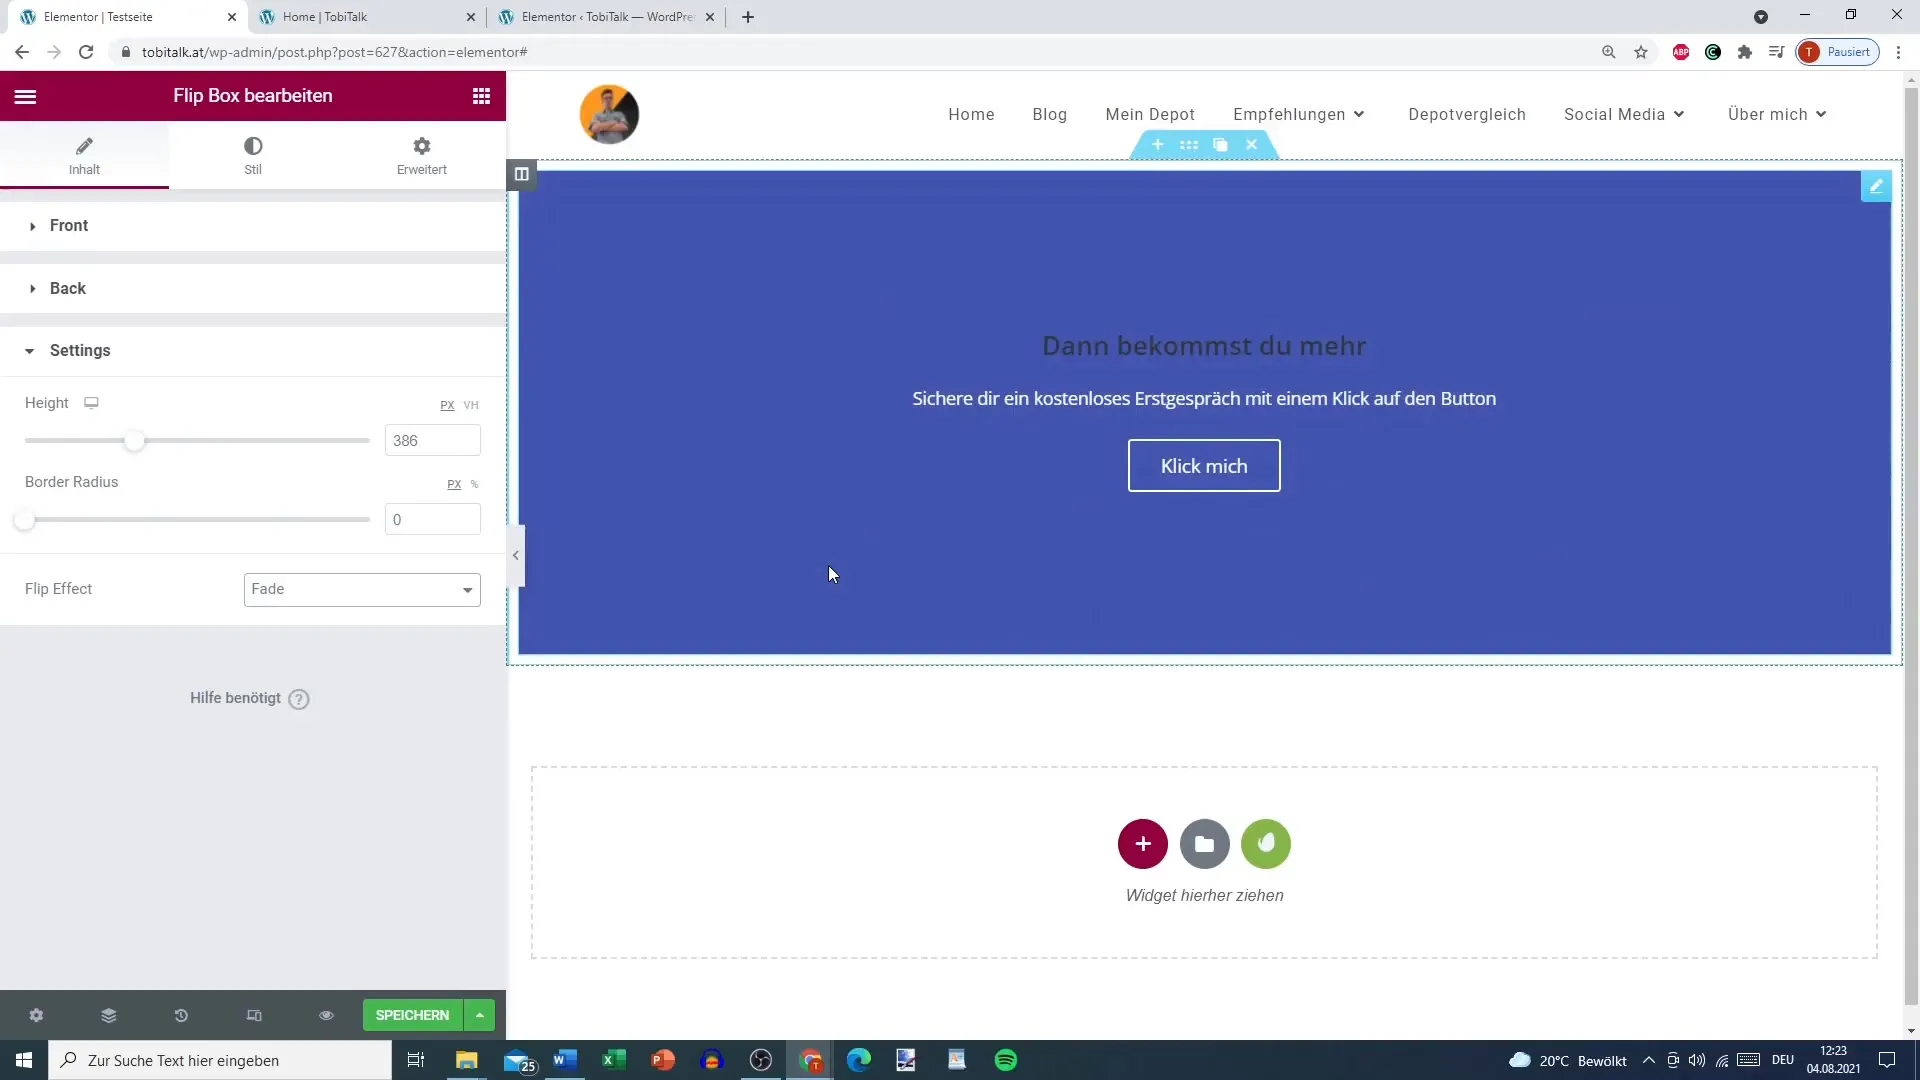Image resolution: width=1920 pixels, height=1080 pixels.
Task: Open the Erweitert tab
Action: 422,156
